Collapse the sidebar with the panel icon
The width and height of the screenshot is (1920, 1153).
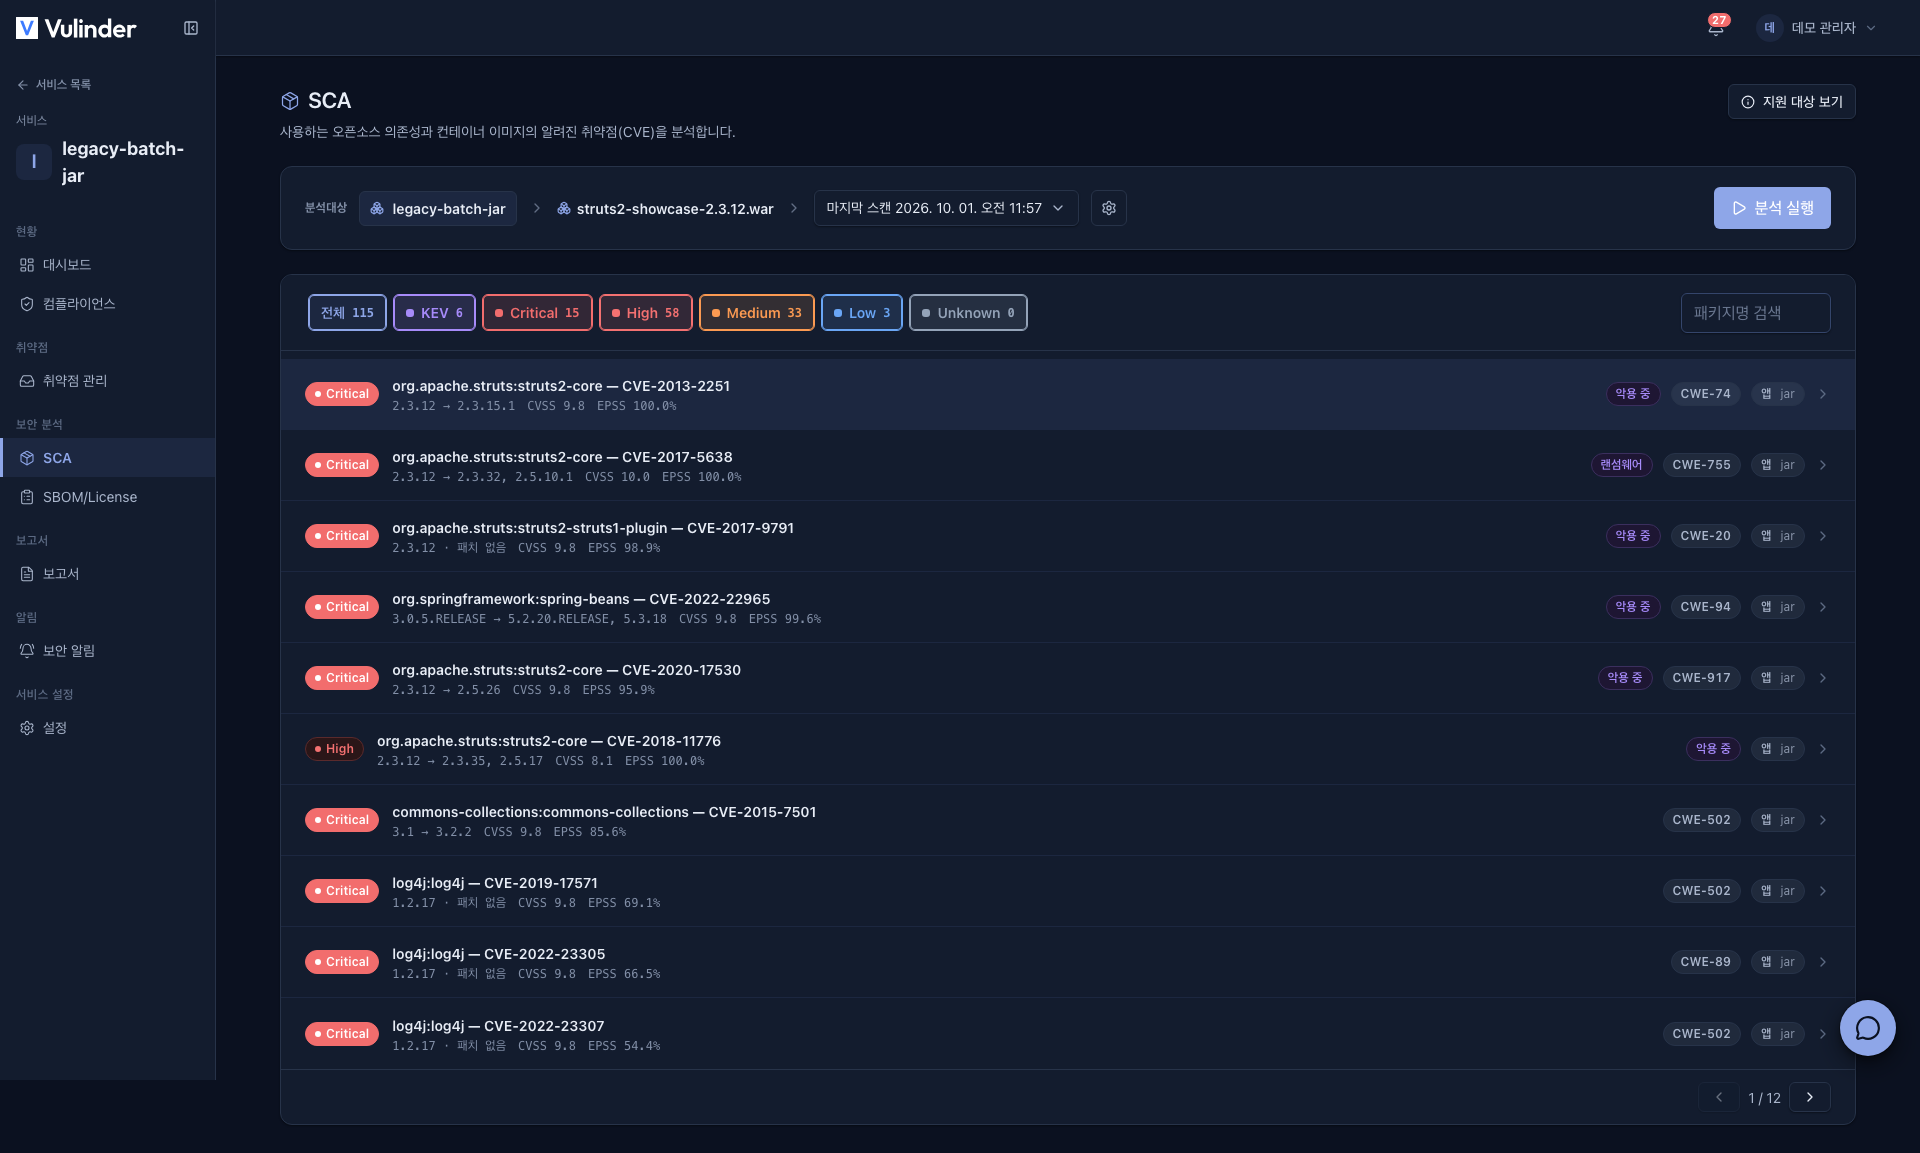point(191,28)
